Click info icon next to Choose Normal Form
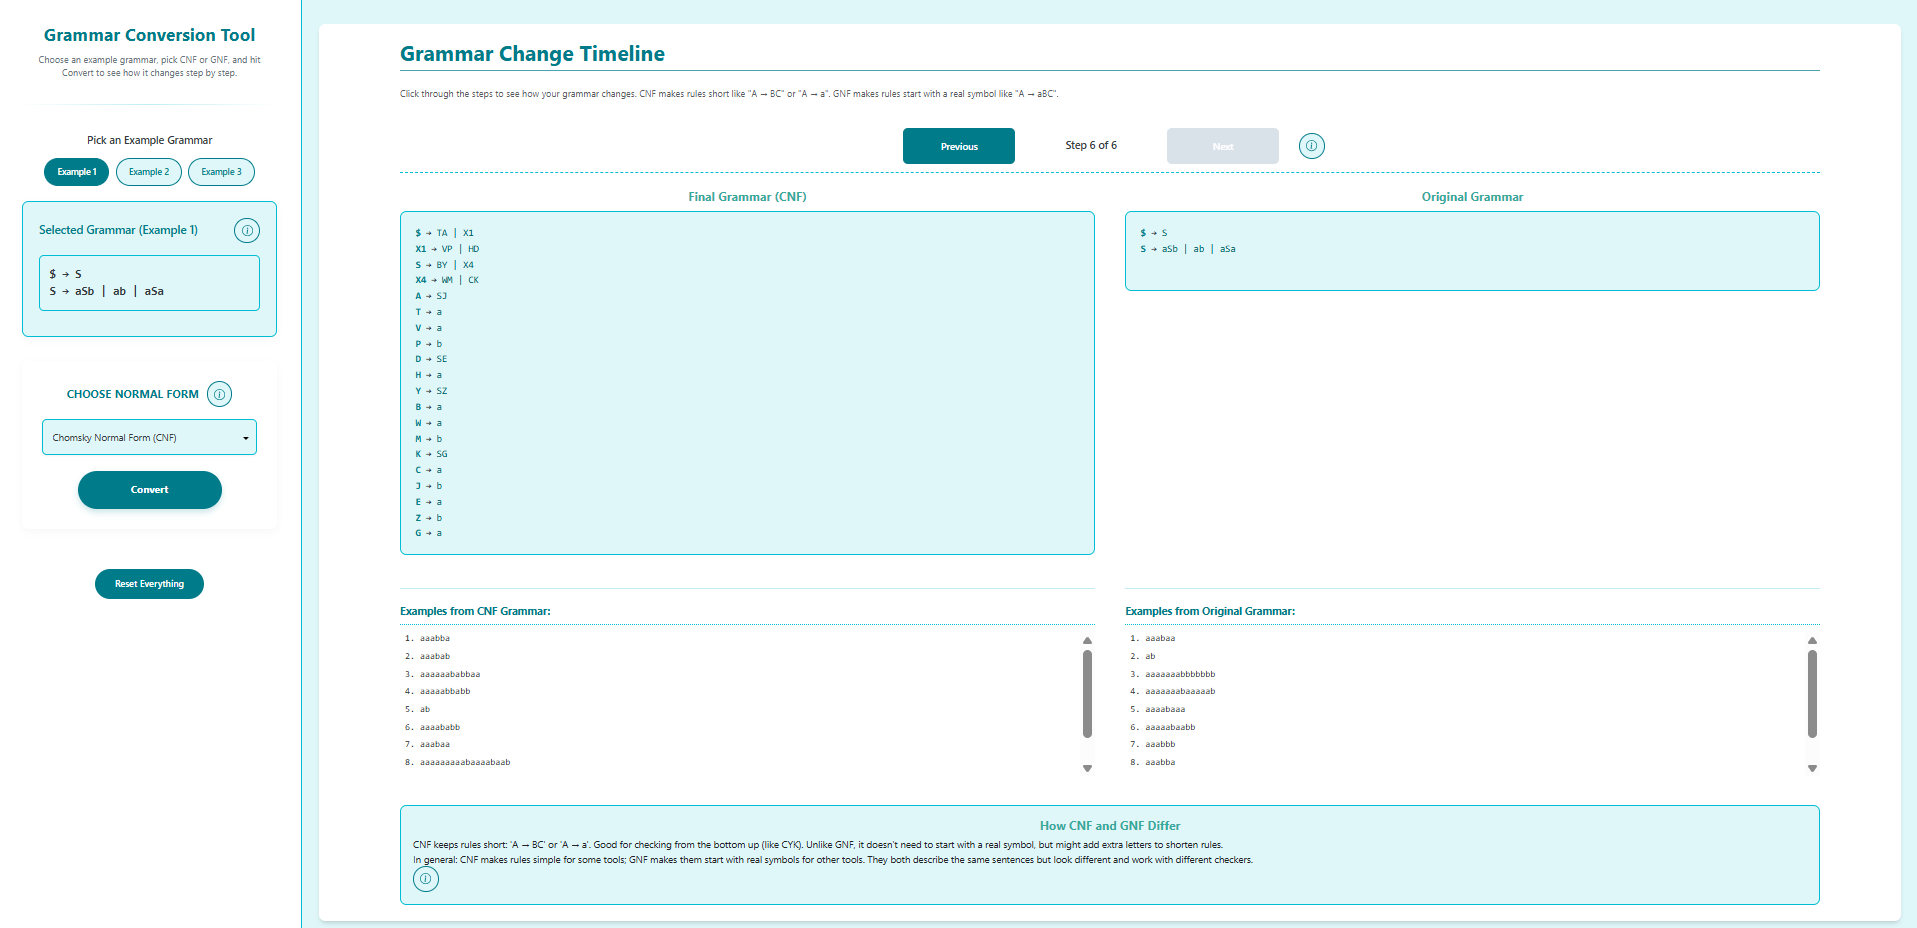Screen dimensions: 1917x928 [219, 394]
